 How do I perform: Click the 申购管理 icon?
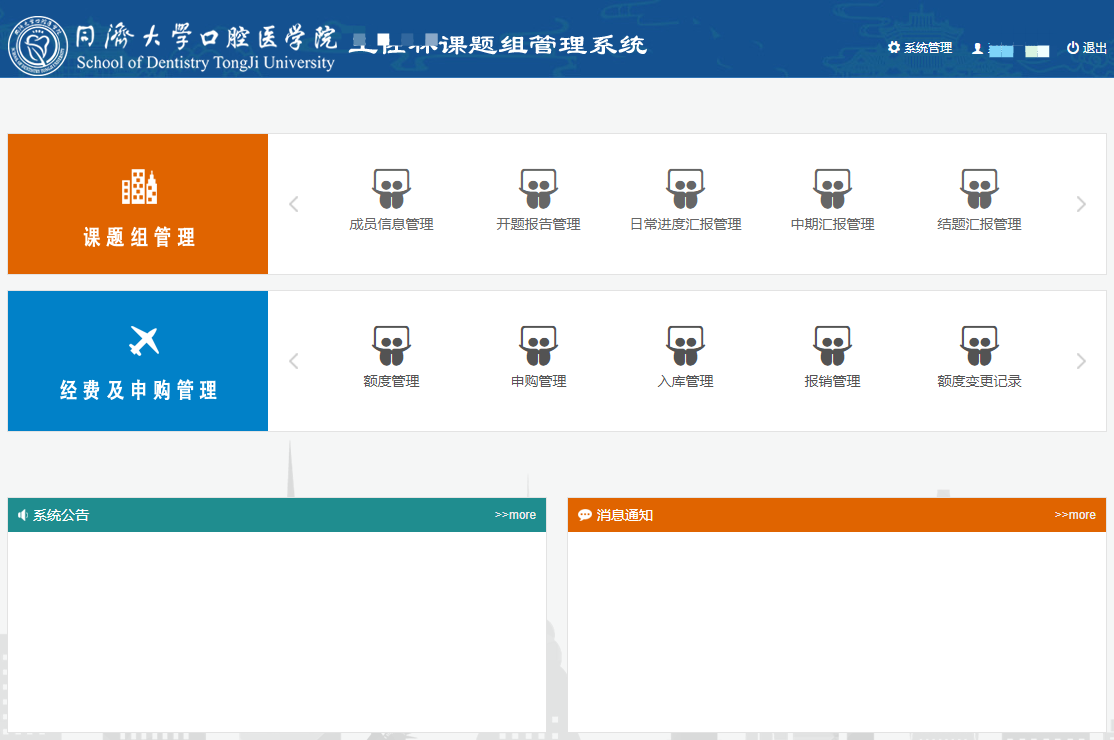538,347
